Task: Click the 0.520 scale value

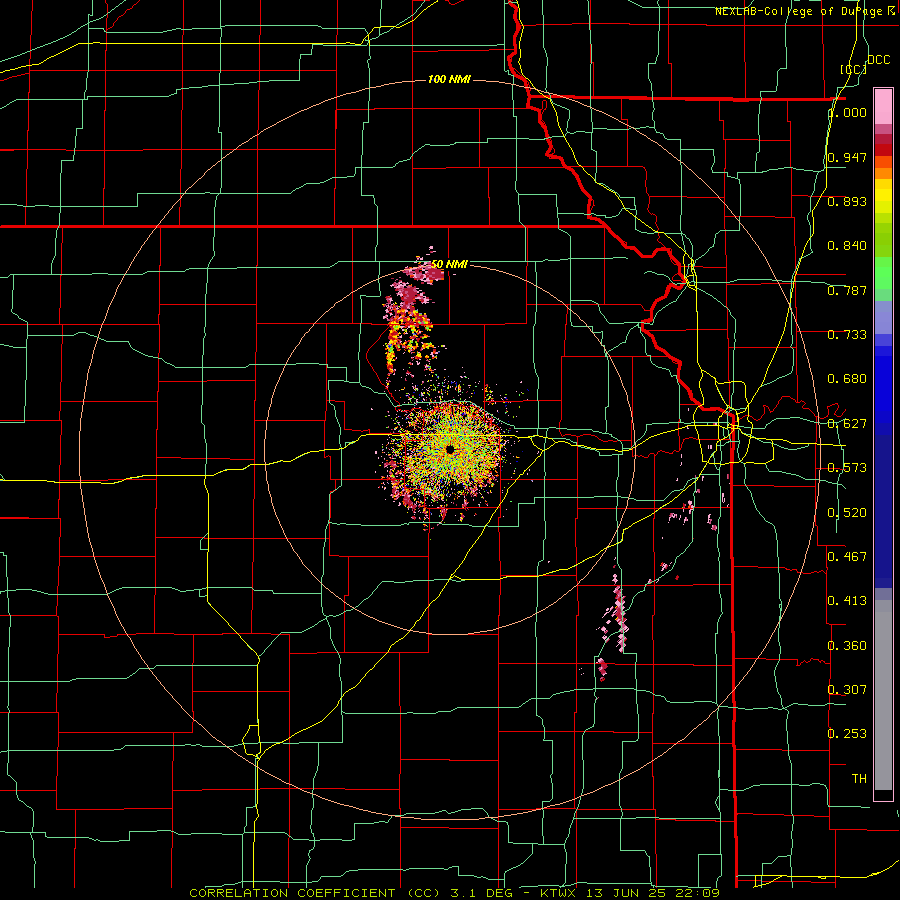Action: (x=847, y=512)
